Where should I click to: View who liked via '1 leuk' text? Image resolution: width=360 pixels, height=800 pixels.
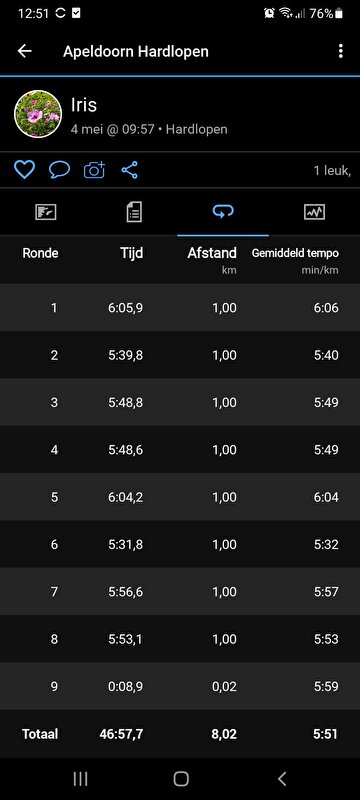pyautogui.click(x=332, y=170)
